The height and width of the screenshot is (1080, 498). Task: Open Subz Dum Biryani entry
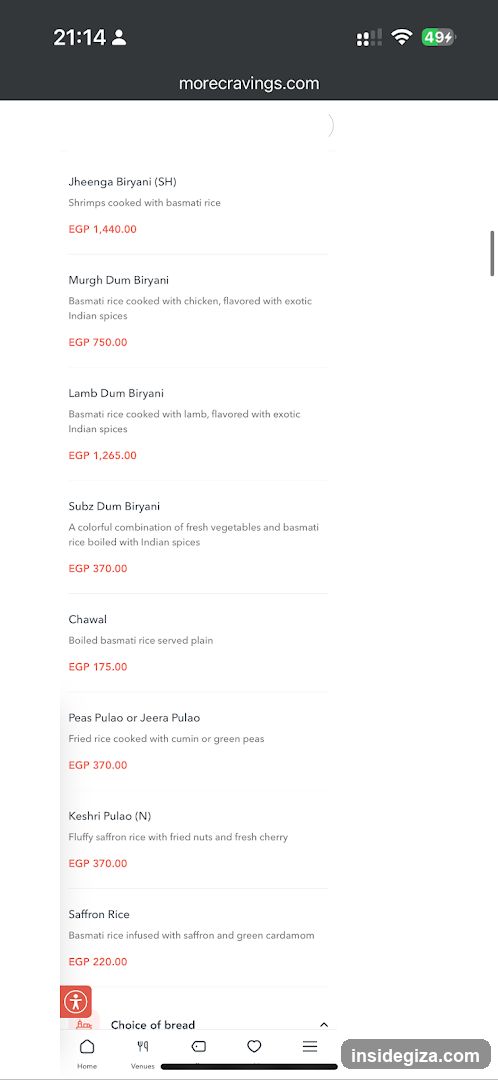tap(198, 537)
